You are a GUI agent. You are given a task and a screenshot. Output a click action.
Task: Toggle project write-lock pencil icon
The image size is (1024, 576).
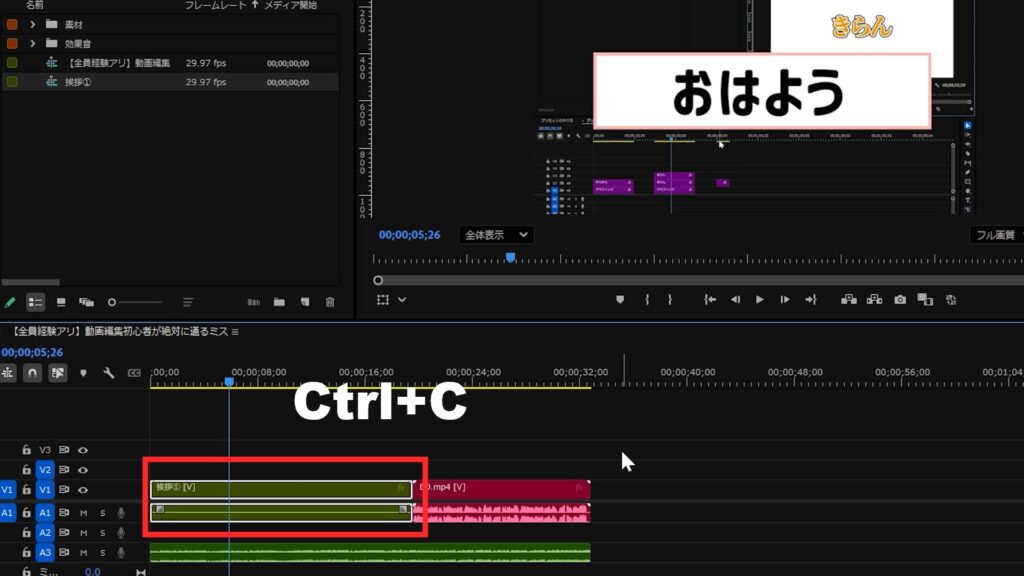(x=10, y=302)
